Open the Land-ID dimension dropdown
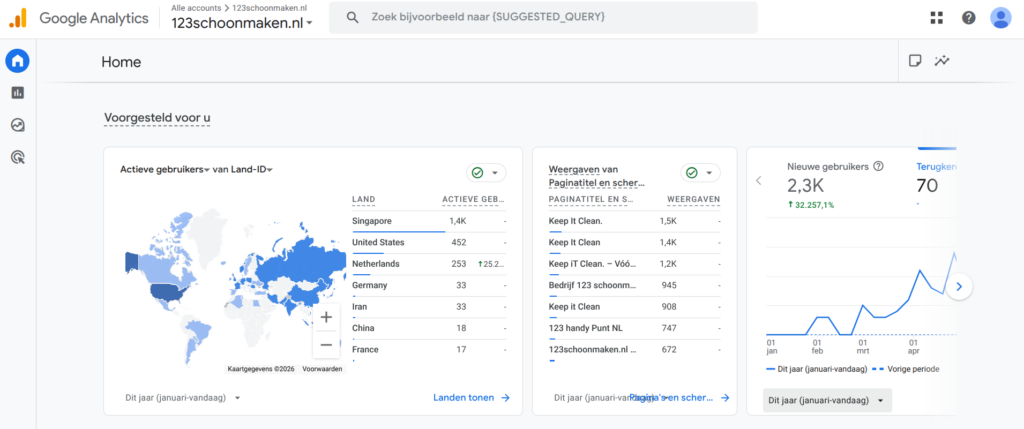This screenshot has width=1024, height=429. click(x=250, y=169)
